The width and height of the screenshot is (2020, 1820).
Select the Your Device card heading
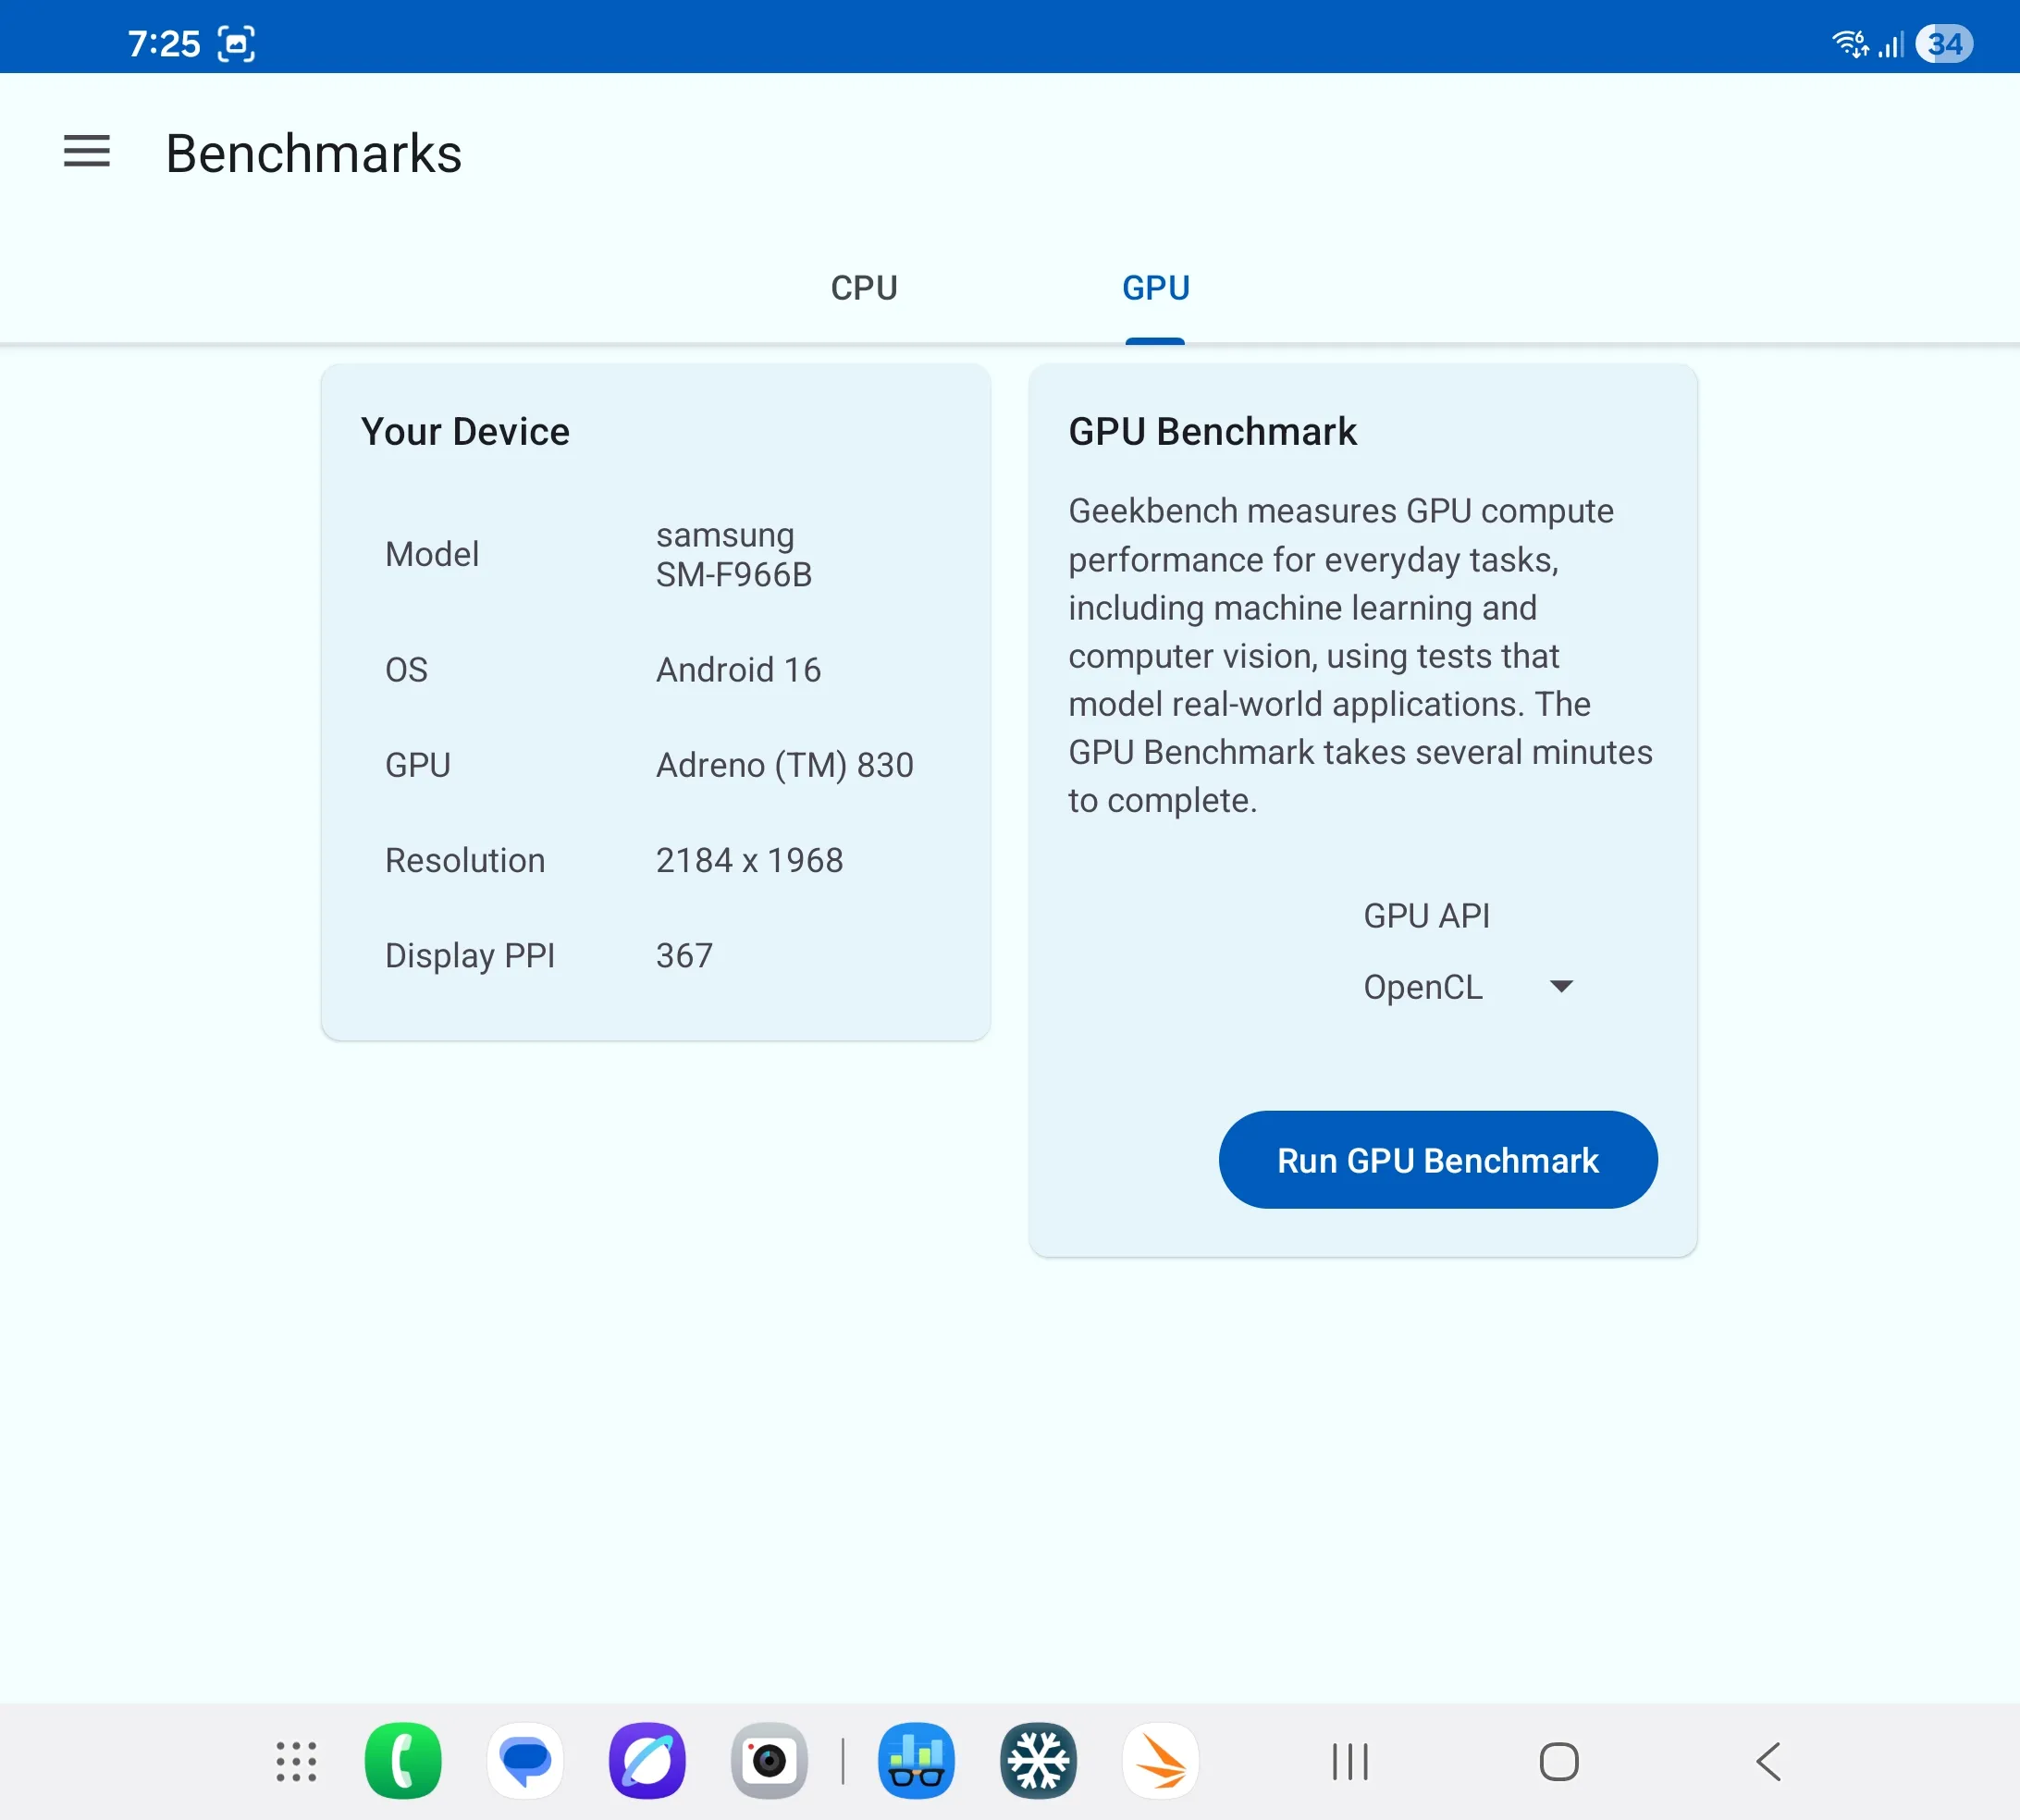(465, 432)
